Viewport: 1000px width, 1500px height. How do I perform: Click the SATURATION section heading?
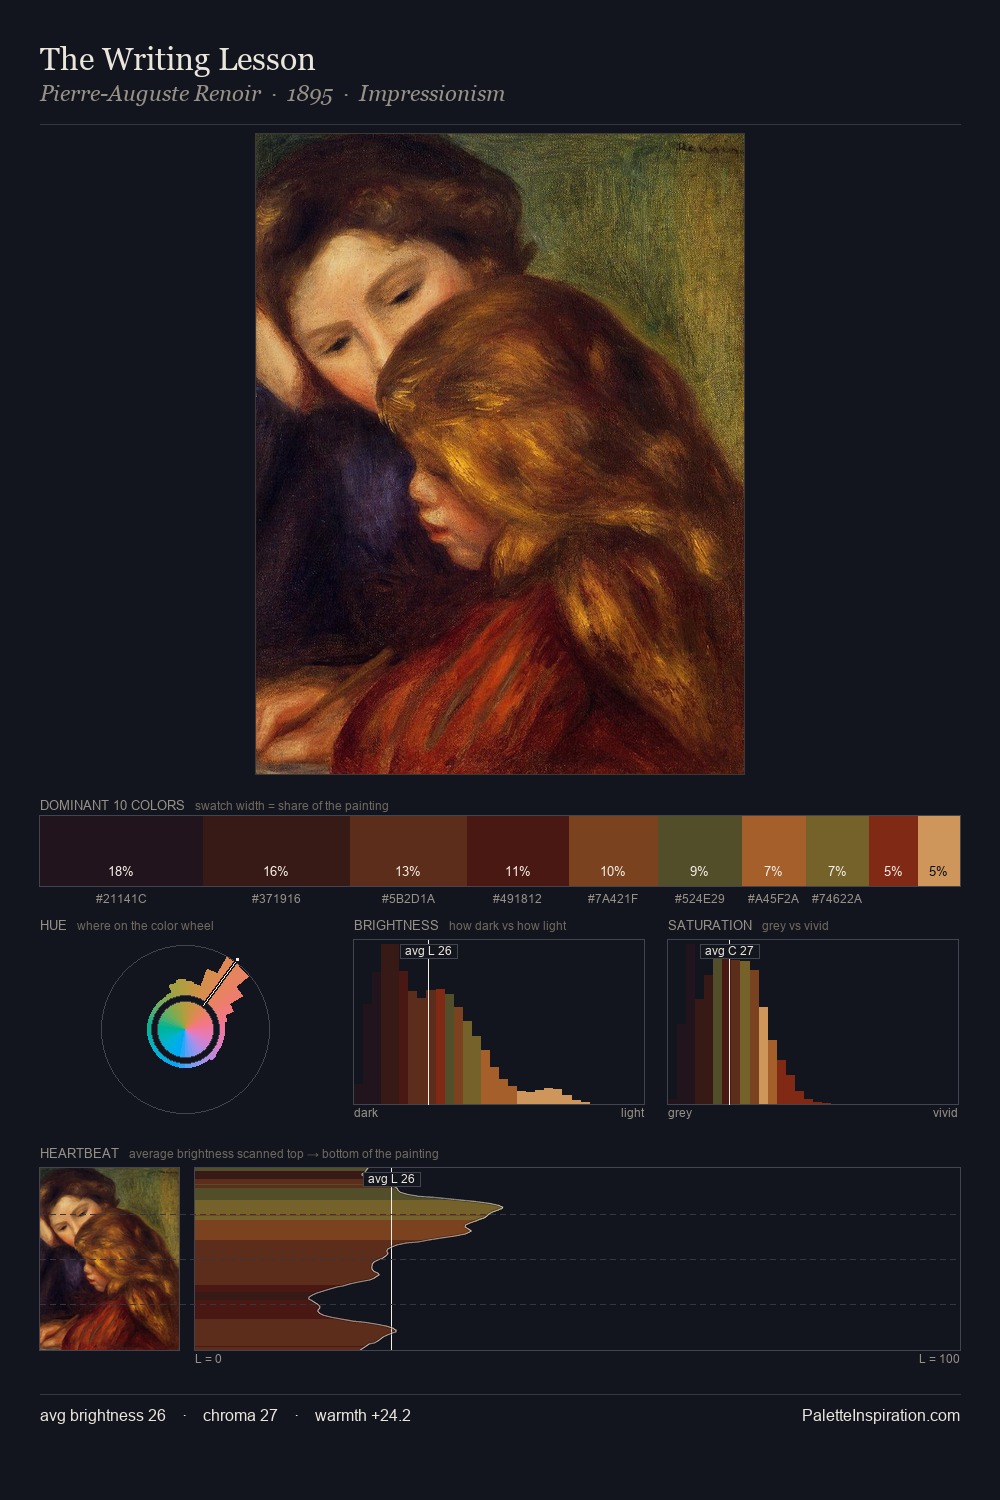710,926
